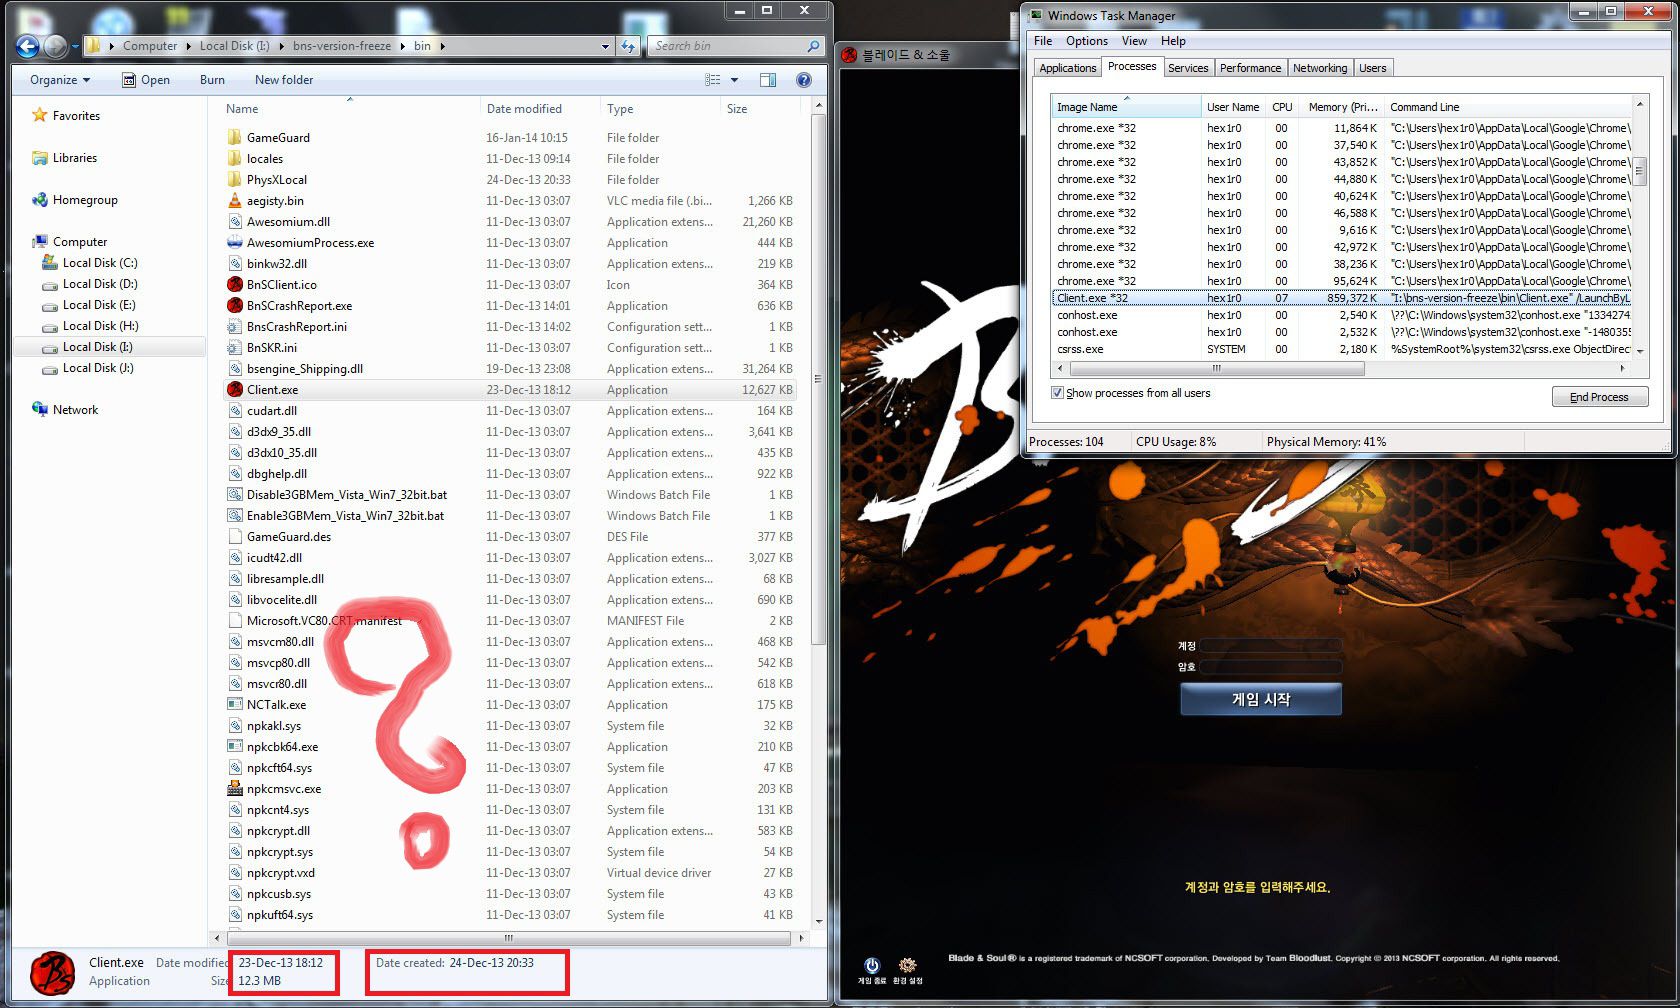Click the game password input field
Screen dimensions: 1680x1008
point(1270,666)
